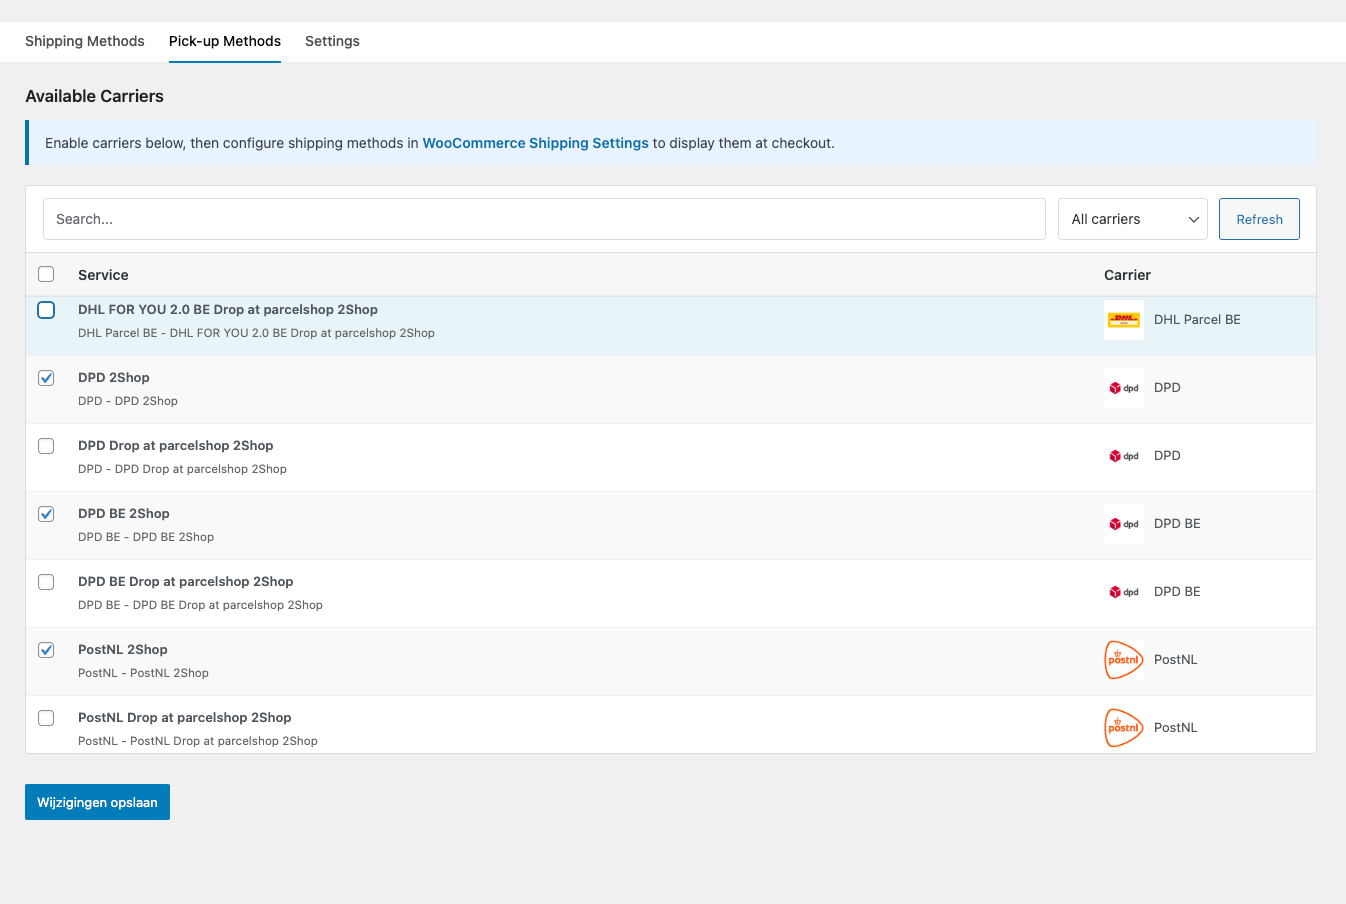This screenshot has width=1346, height=904.
Task: Click the PostNL carrier name in the PostNL 2Shop row
Action: (1175, 660)
